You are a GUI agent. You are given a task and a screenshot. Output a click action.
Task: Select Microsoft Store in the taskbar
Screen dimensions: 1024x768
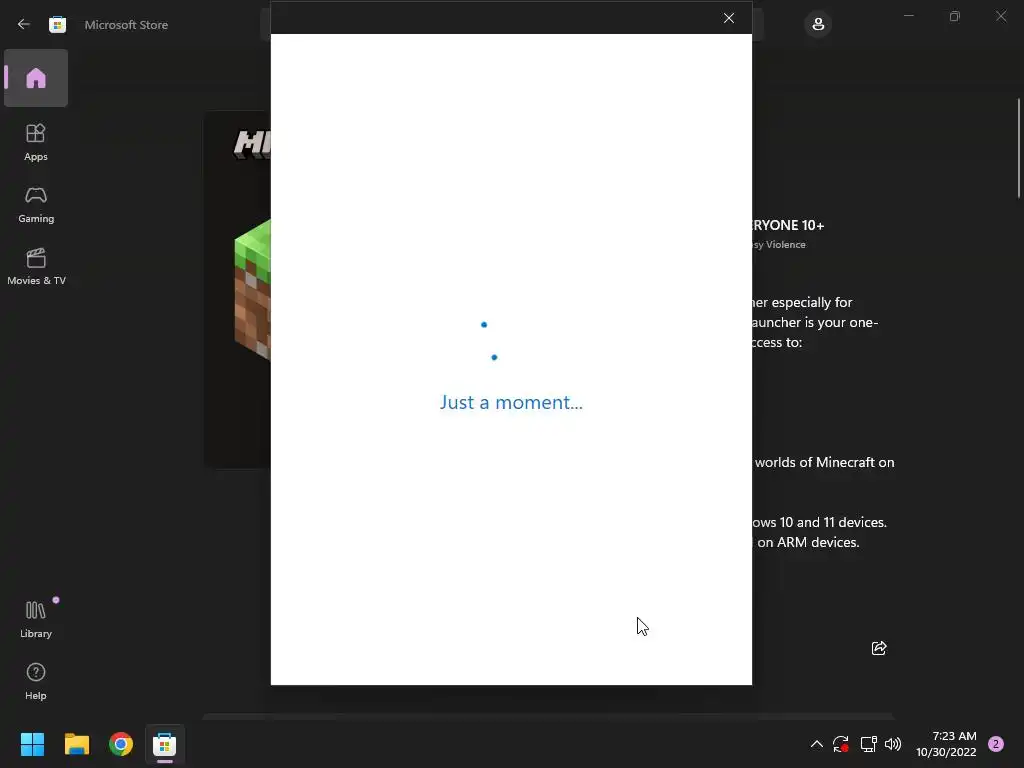tap(165, 744)
